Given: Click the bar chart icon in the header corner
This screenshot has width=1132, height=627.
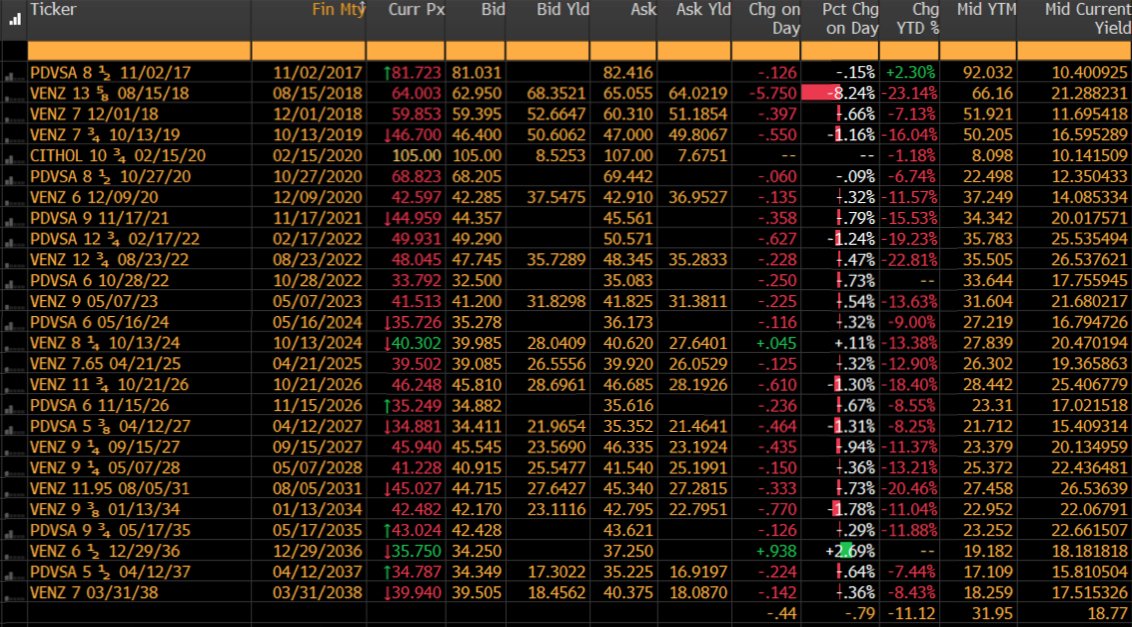Looking at the screenshot, I should (x=14, y=20).
